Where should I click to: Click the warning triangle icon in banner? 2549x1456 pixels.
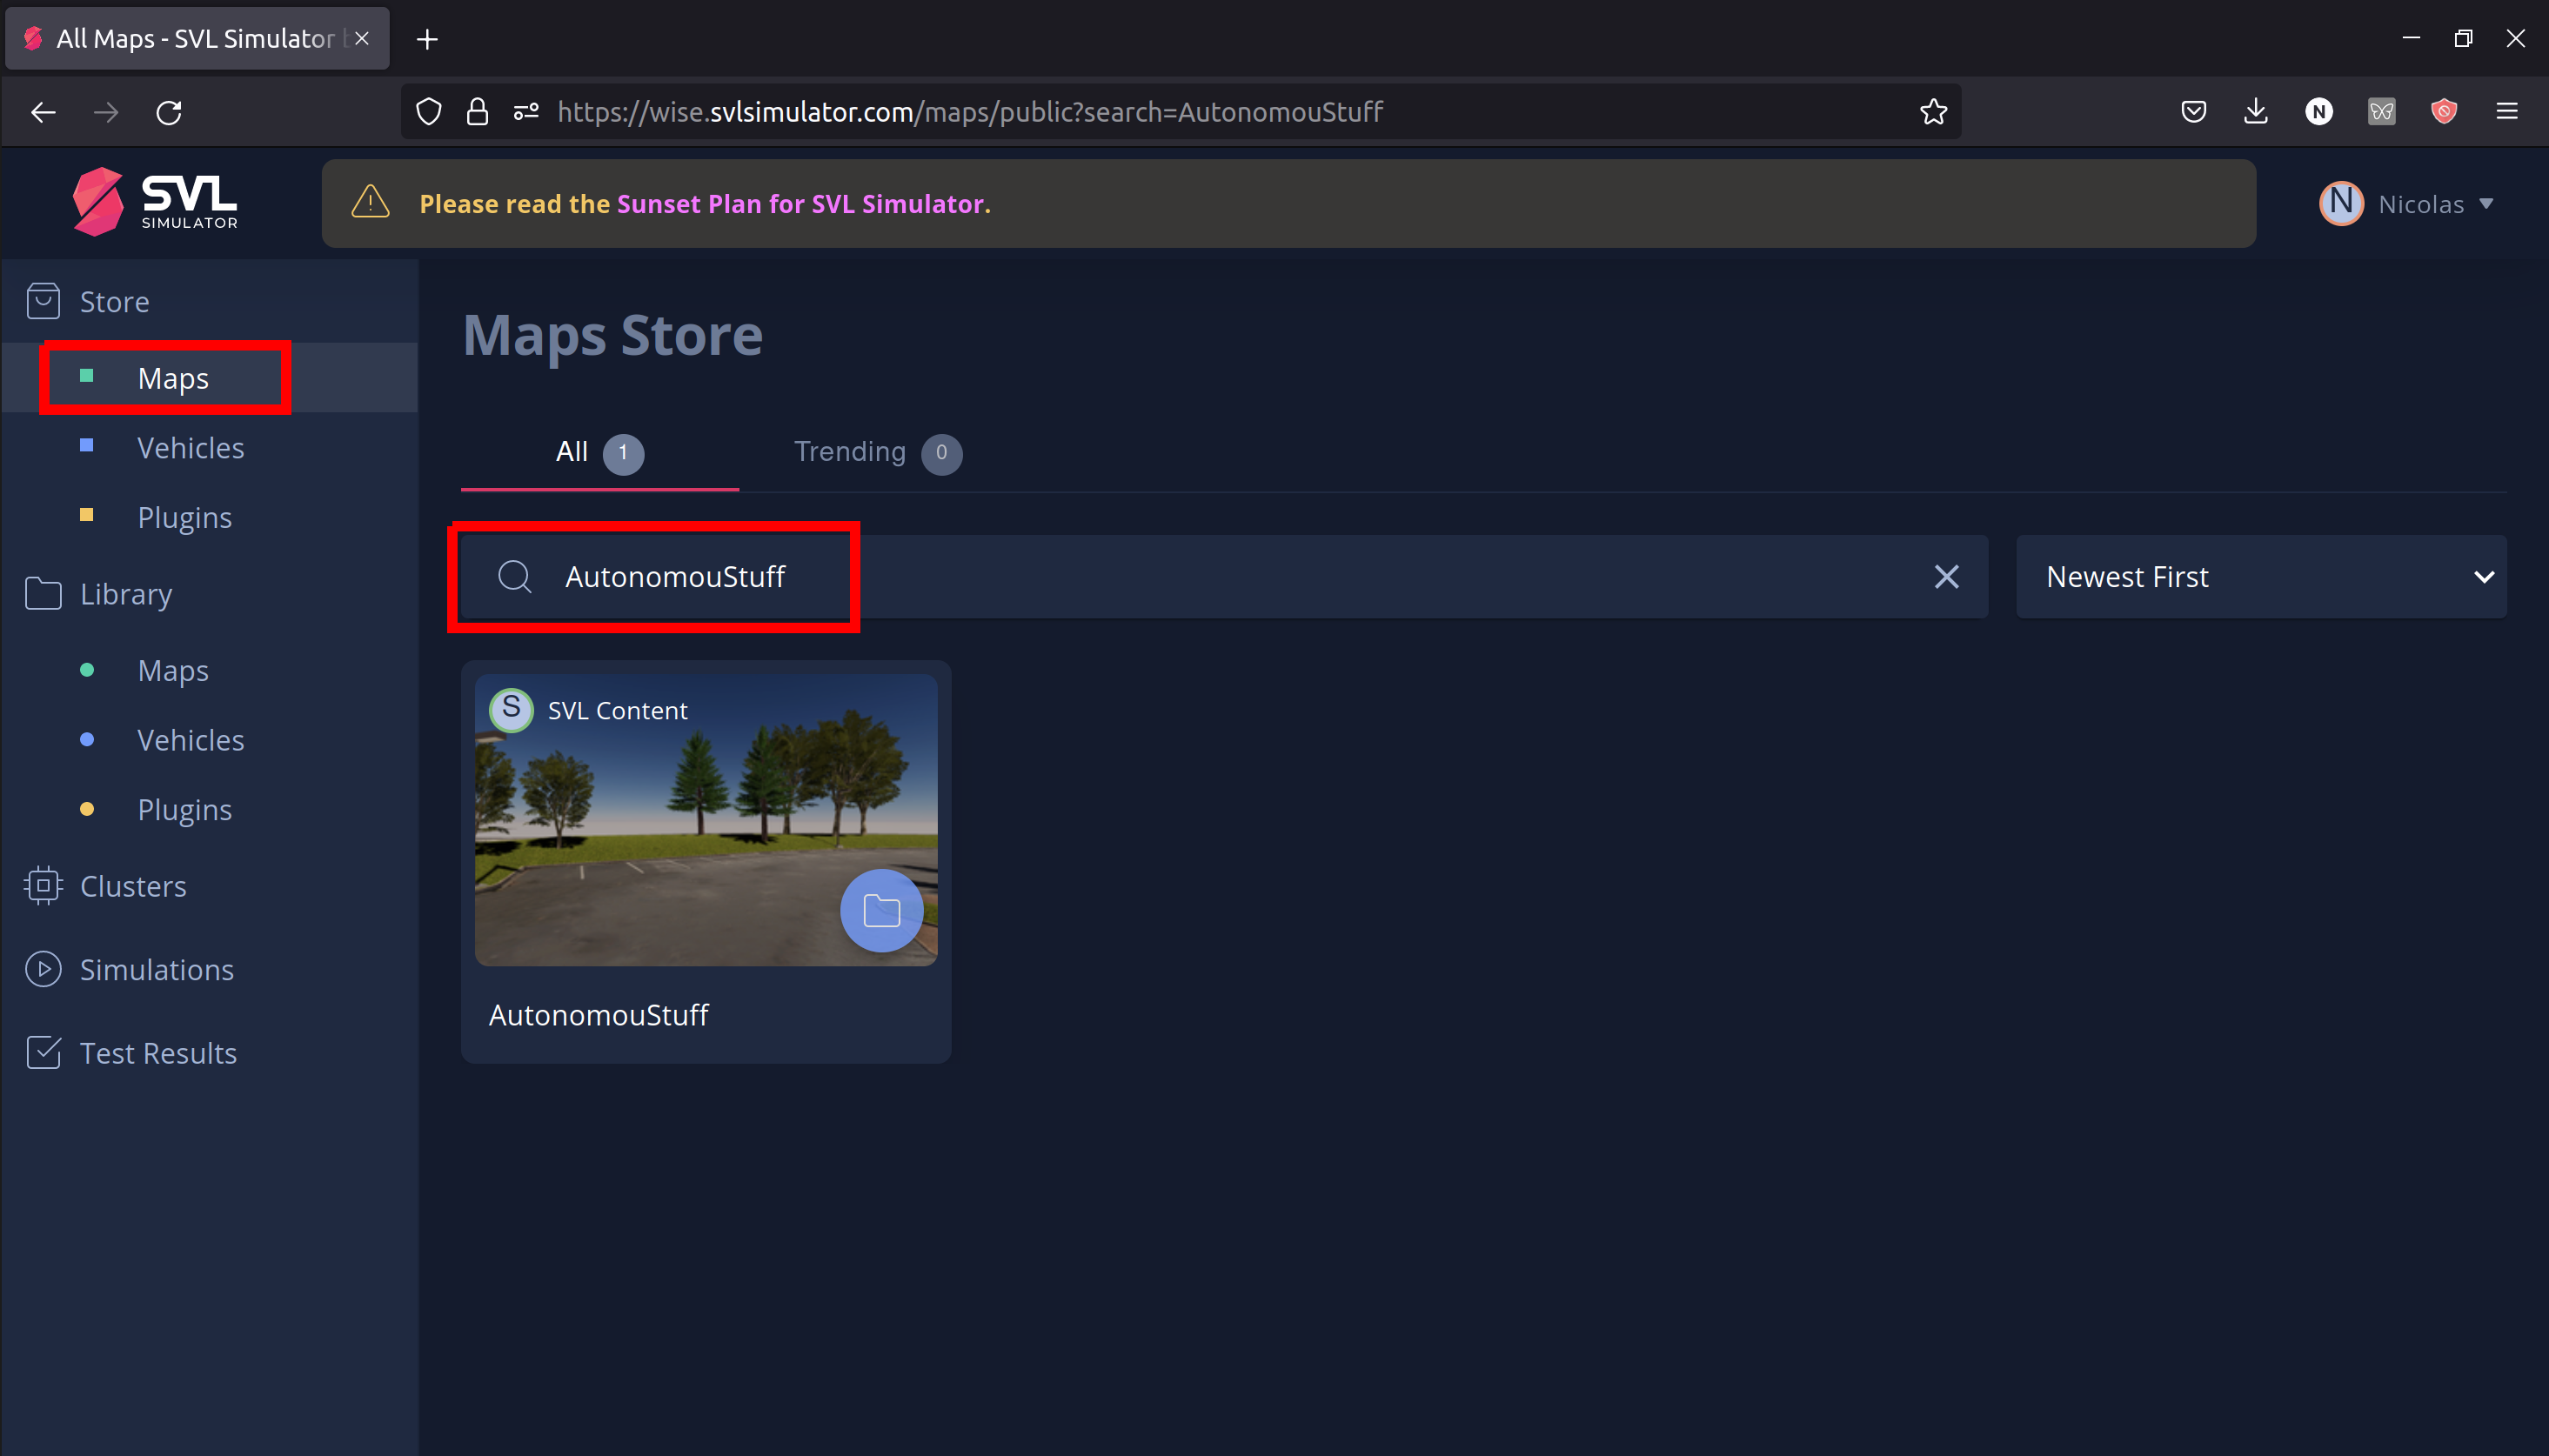pyautogui.click(x=371, y=202)
